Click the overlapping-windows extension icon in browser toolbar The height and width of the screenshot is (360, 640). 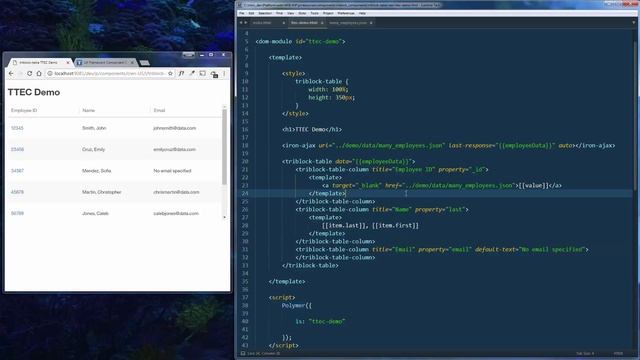214,74
